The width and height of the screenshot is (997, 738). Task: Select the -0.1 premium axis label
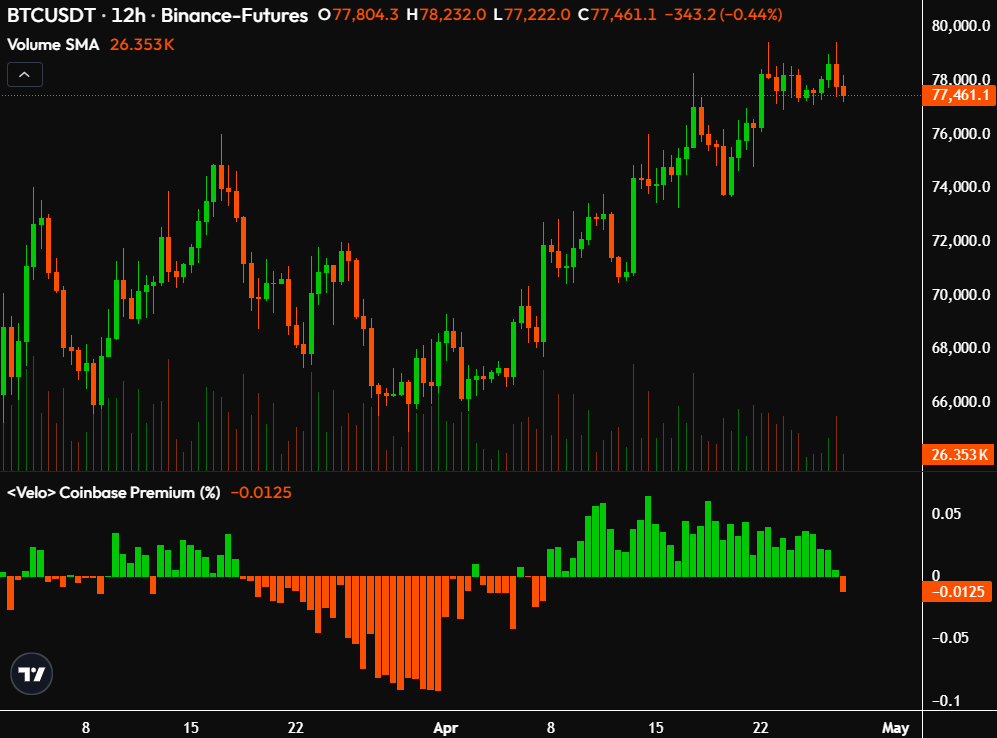coord(945,700)
